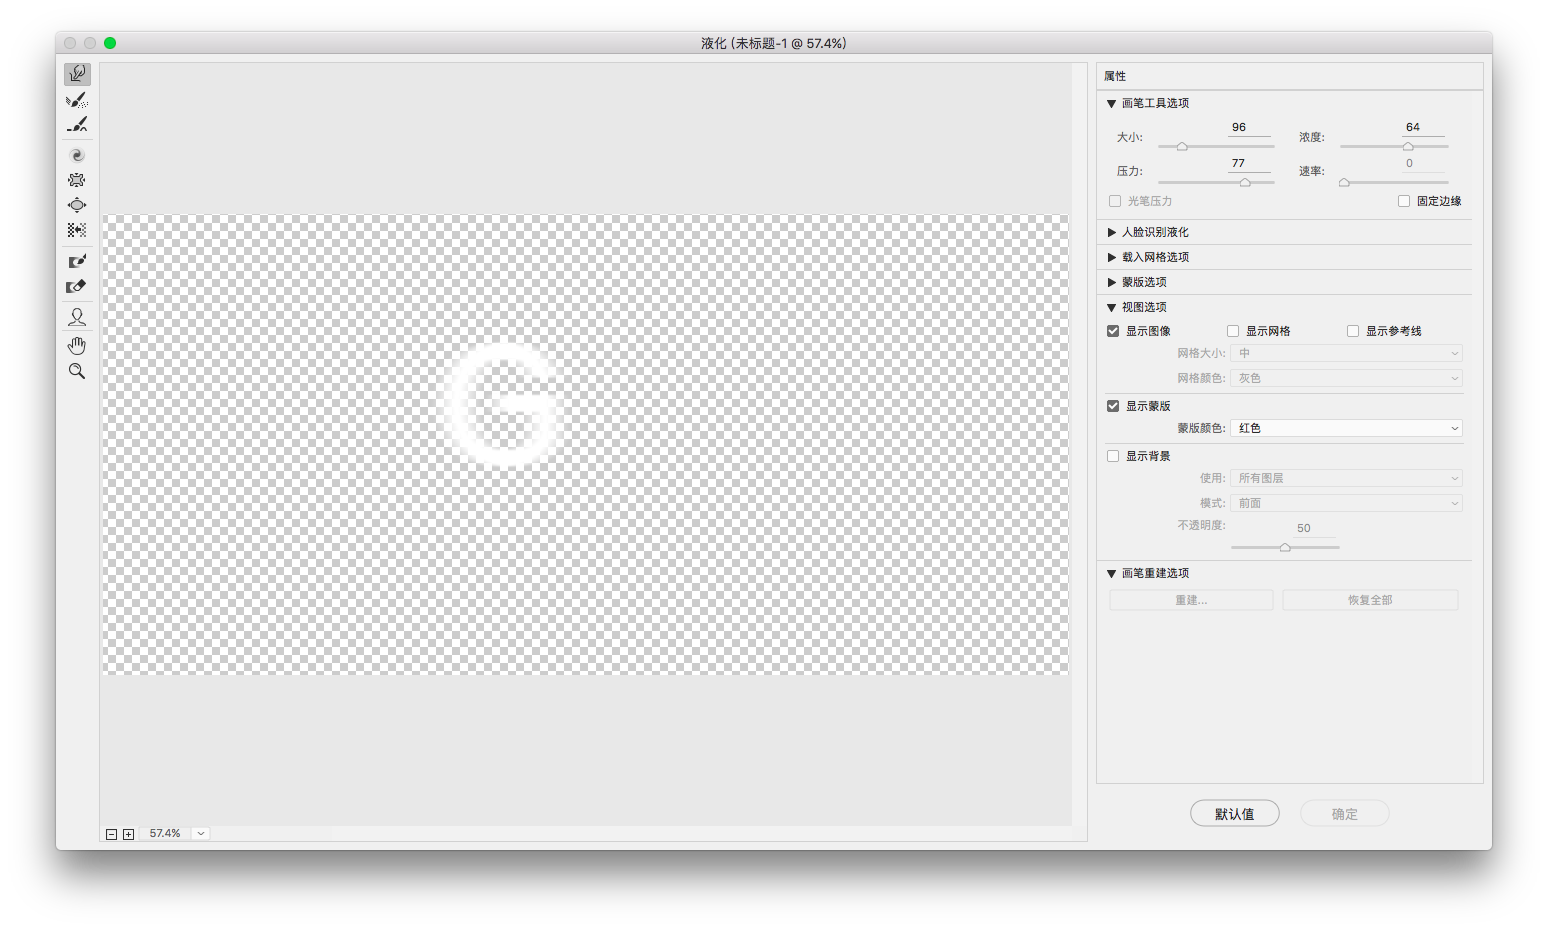Select the Hand tool

[x=77, y=346]
